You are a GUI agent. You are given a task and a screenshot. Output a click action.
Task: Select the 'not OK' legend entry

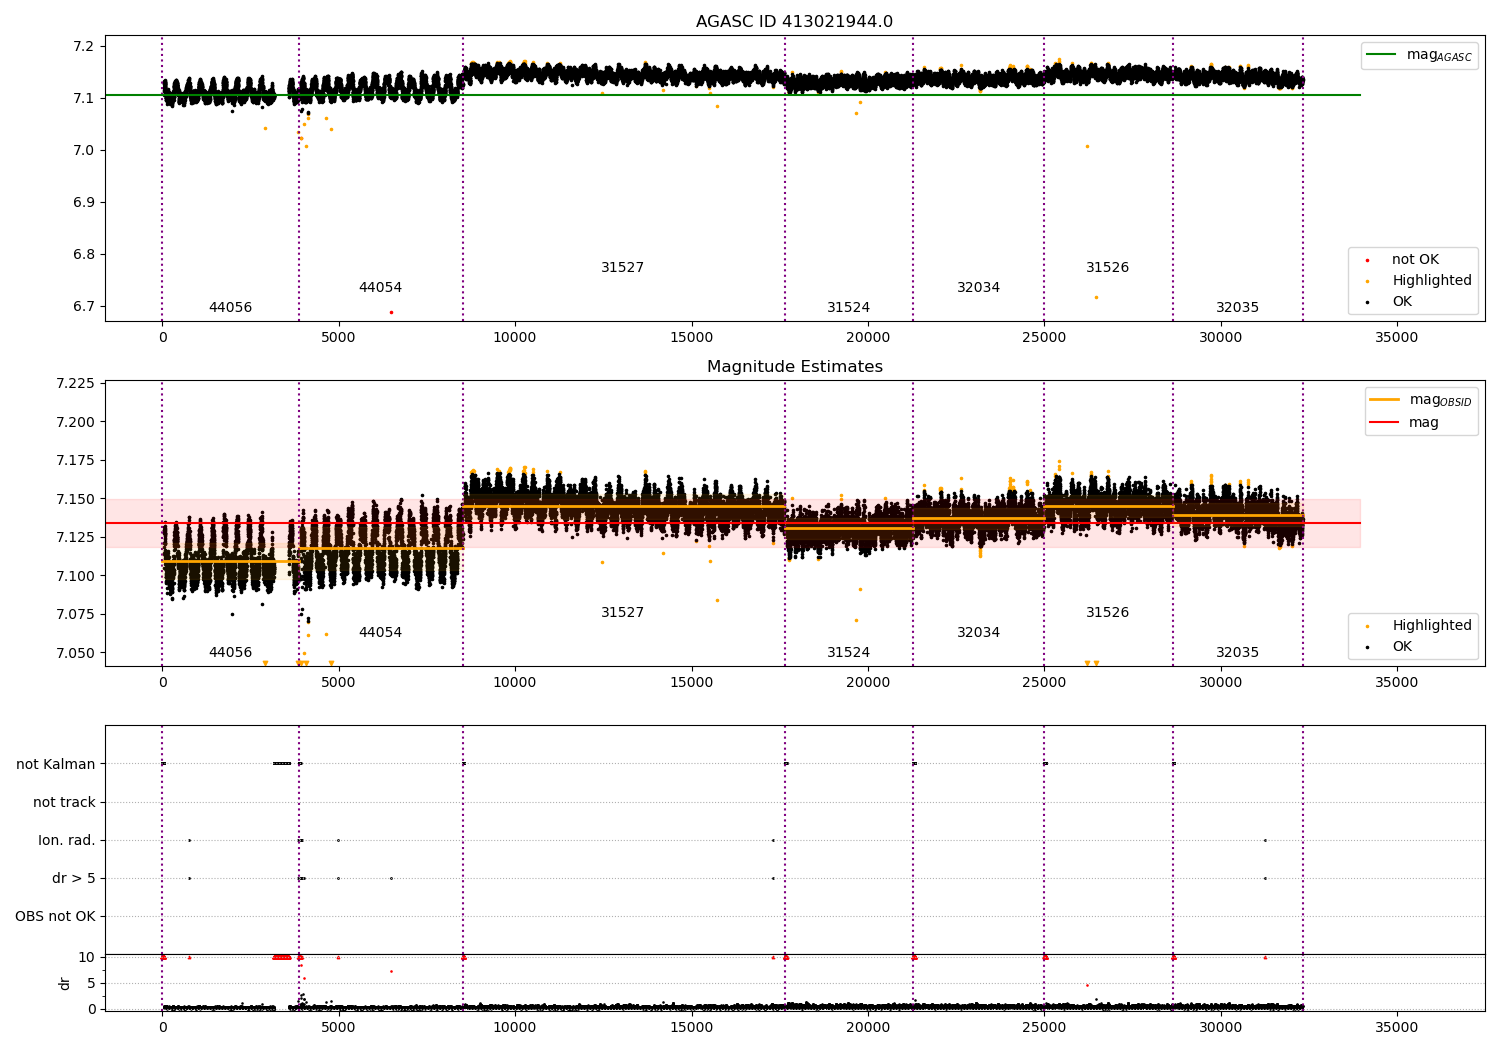[1415, 260]
